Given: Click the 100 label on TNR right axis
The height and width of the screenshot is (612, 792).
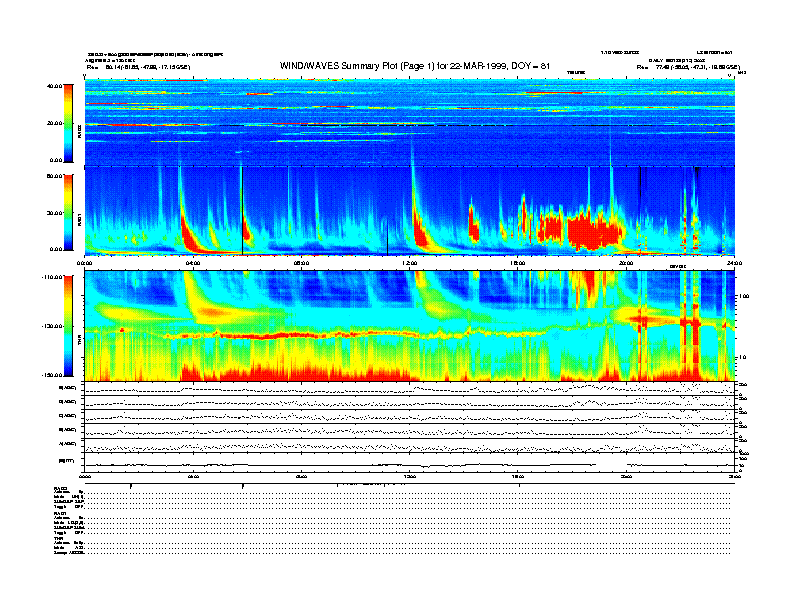Looking at the screenshot, I should (x=744, y=296).
